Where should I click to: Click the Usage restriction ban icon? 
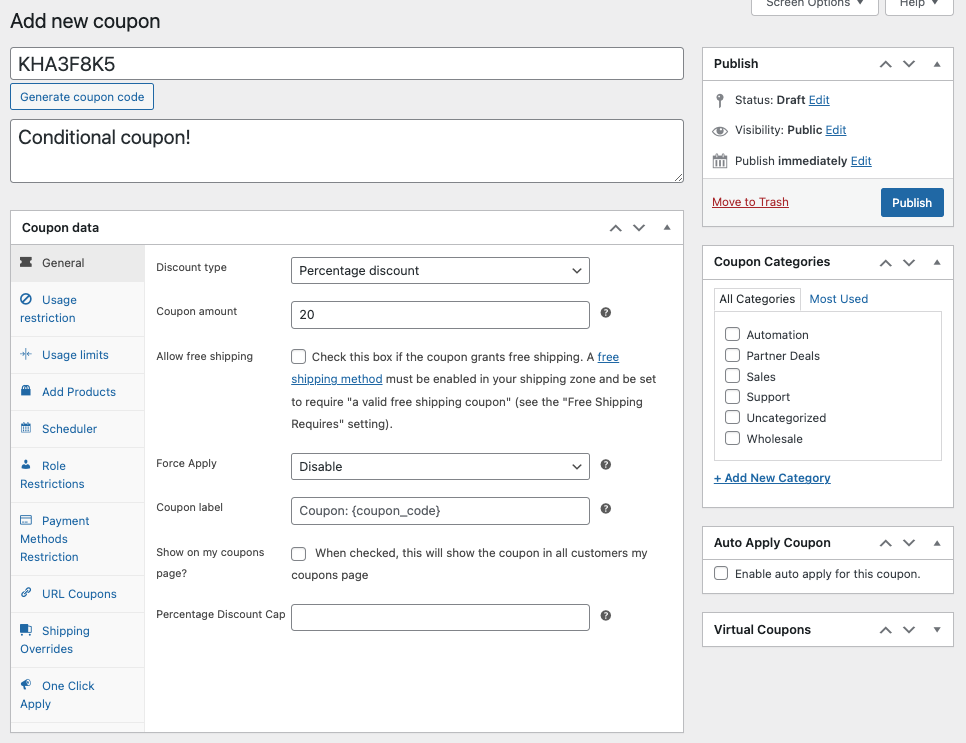coord(26,299)
